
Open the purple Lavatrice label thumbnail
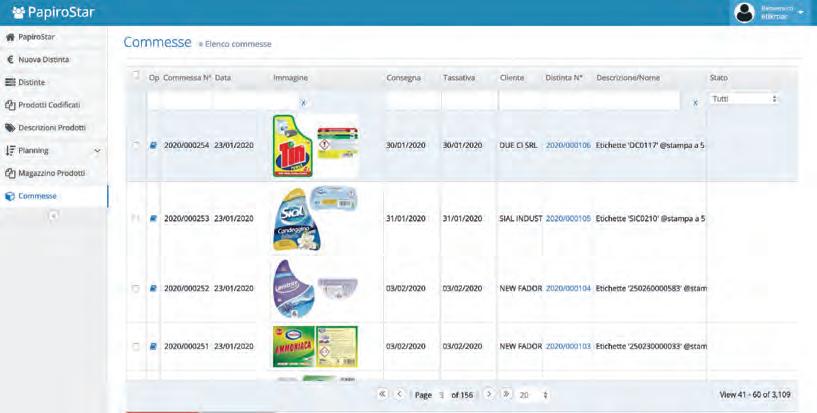tap(315, 288)
